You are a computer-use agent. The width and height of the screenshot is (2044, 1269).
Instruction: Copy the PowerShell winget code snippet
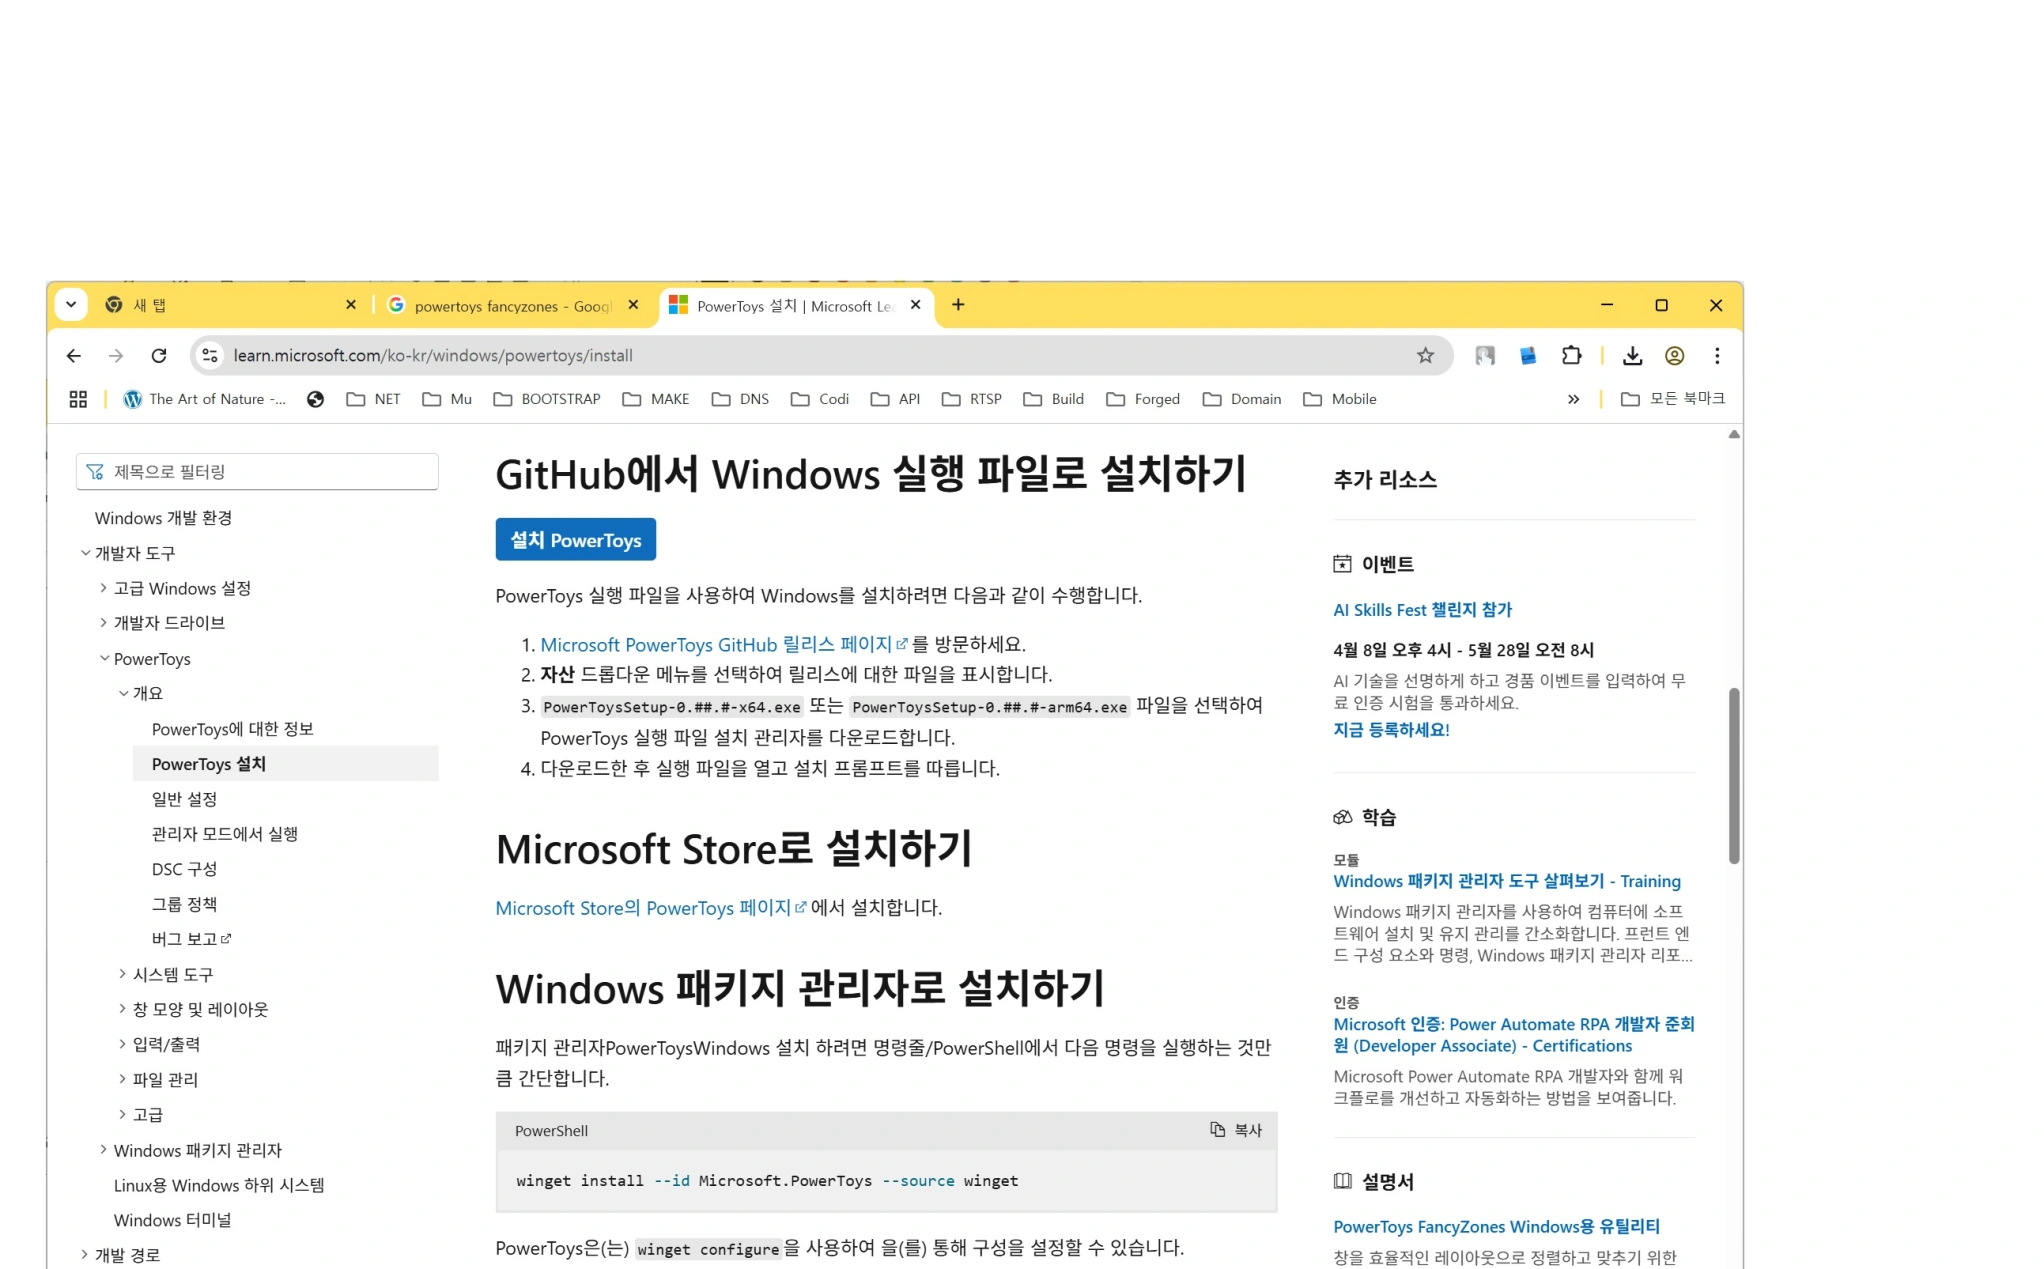point(1236,1130)
